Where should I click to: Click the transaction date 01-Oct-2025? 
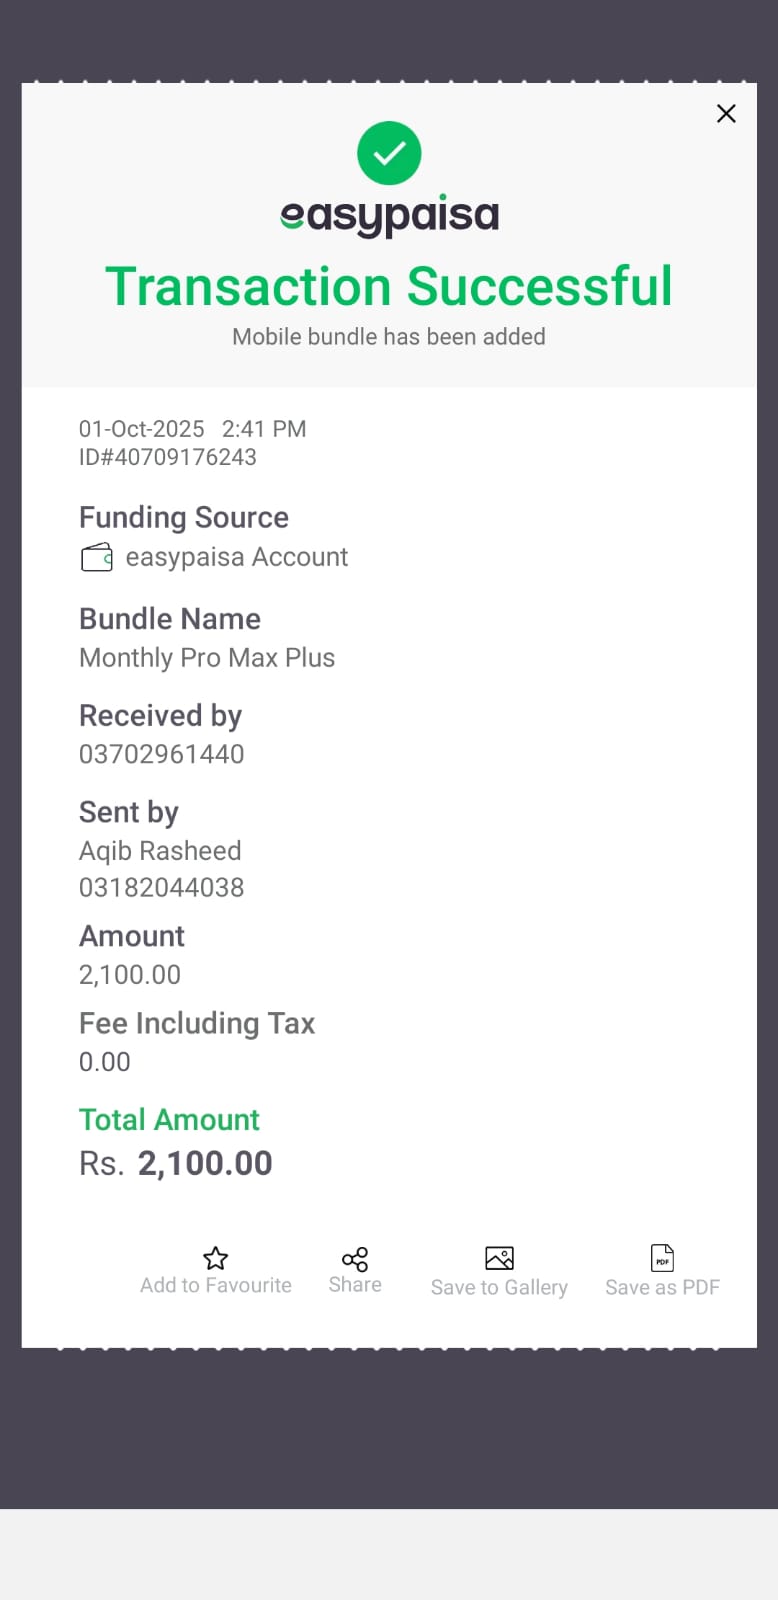[142, 429]
